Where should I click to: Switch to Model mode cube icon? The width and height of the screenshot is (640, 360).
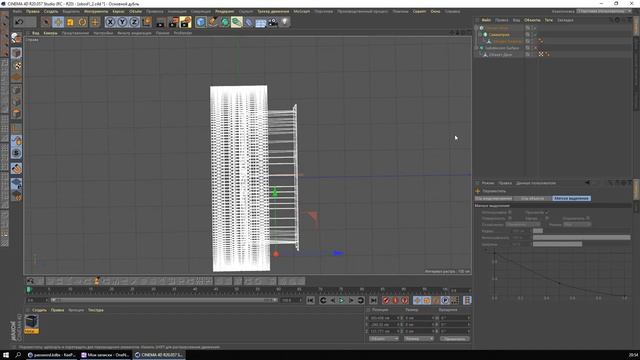(x=16, y=53)
